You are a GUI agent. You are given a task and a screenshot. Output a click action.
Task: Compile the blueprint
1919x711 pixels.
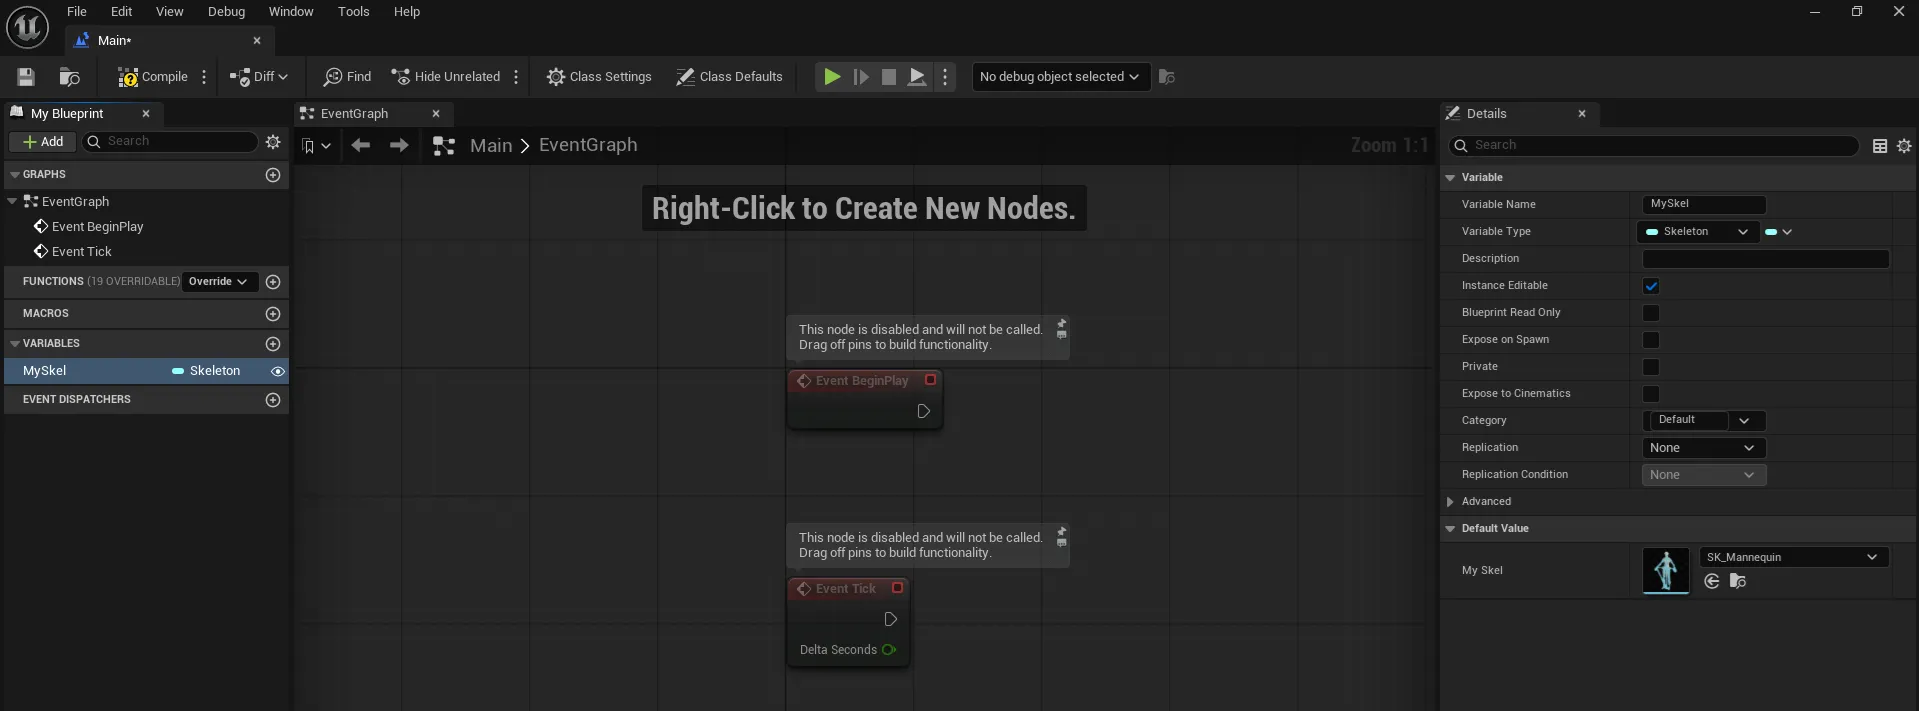pyautogui.click(x=152, y=77)
